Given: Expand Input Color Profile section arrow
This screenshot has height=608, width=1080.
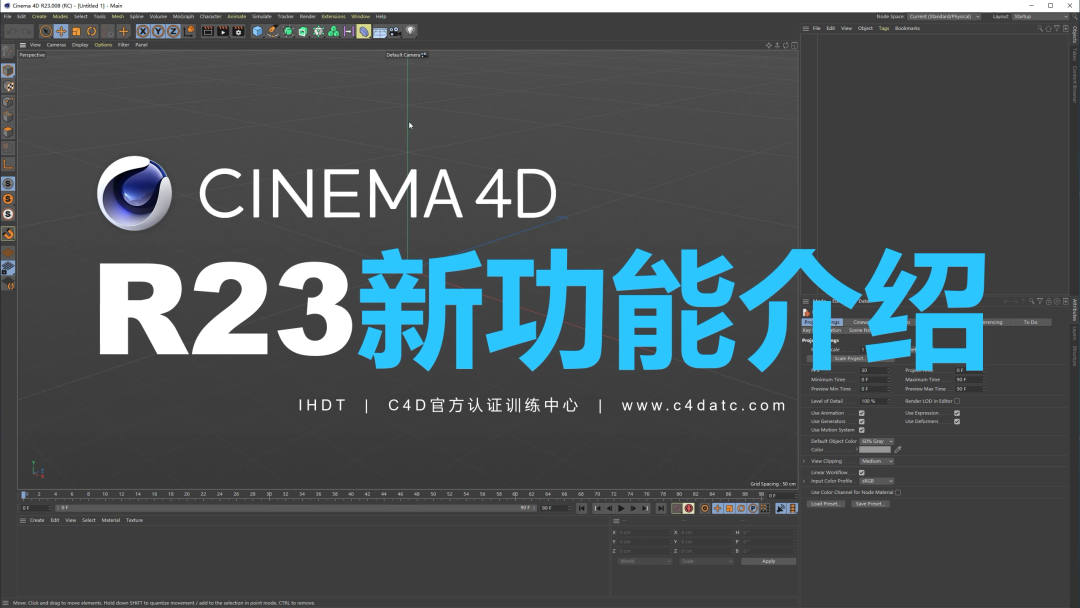Looking at the screenshot, I should [804, 481].
